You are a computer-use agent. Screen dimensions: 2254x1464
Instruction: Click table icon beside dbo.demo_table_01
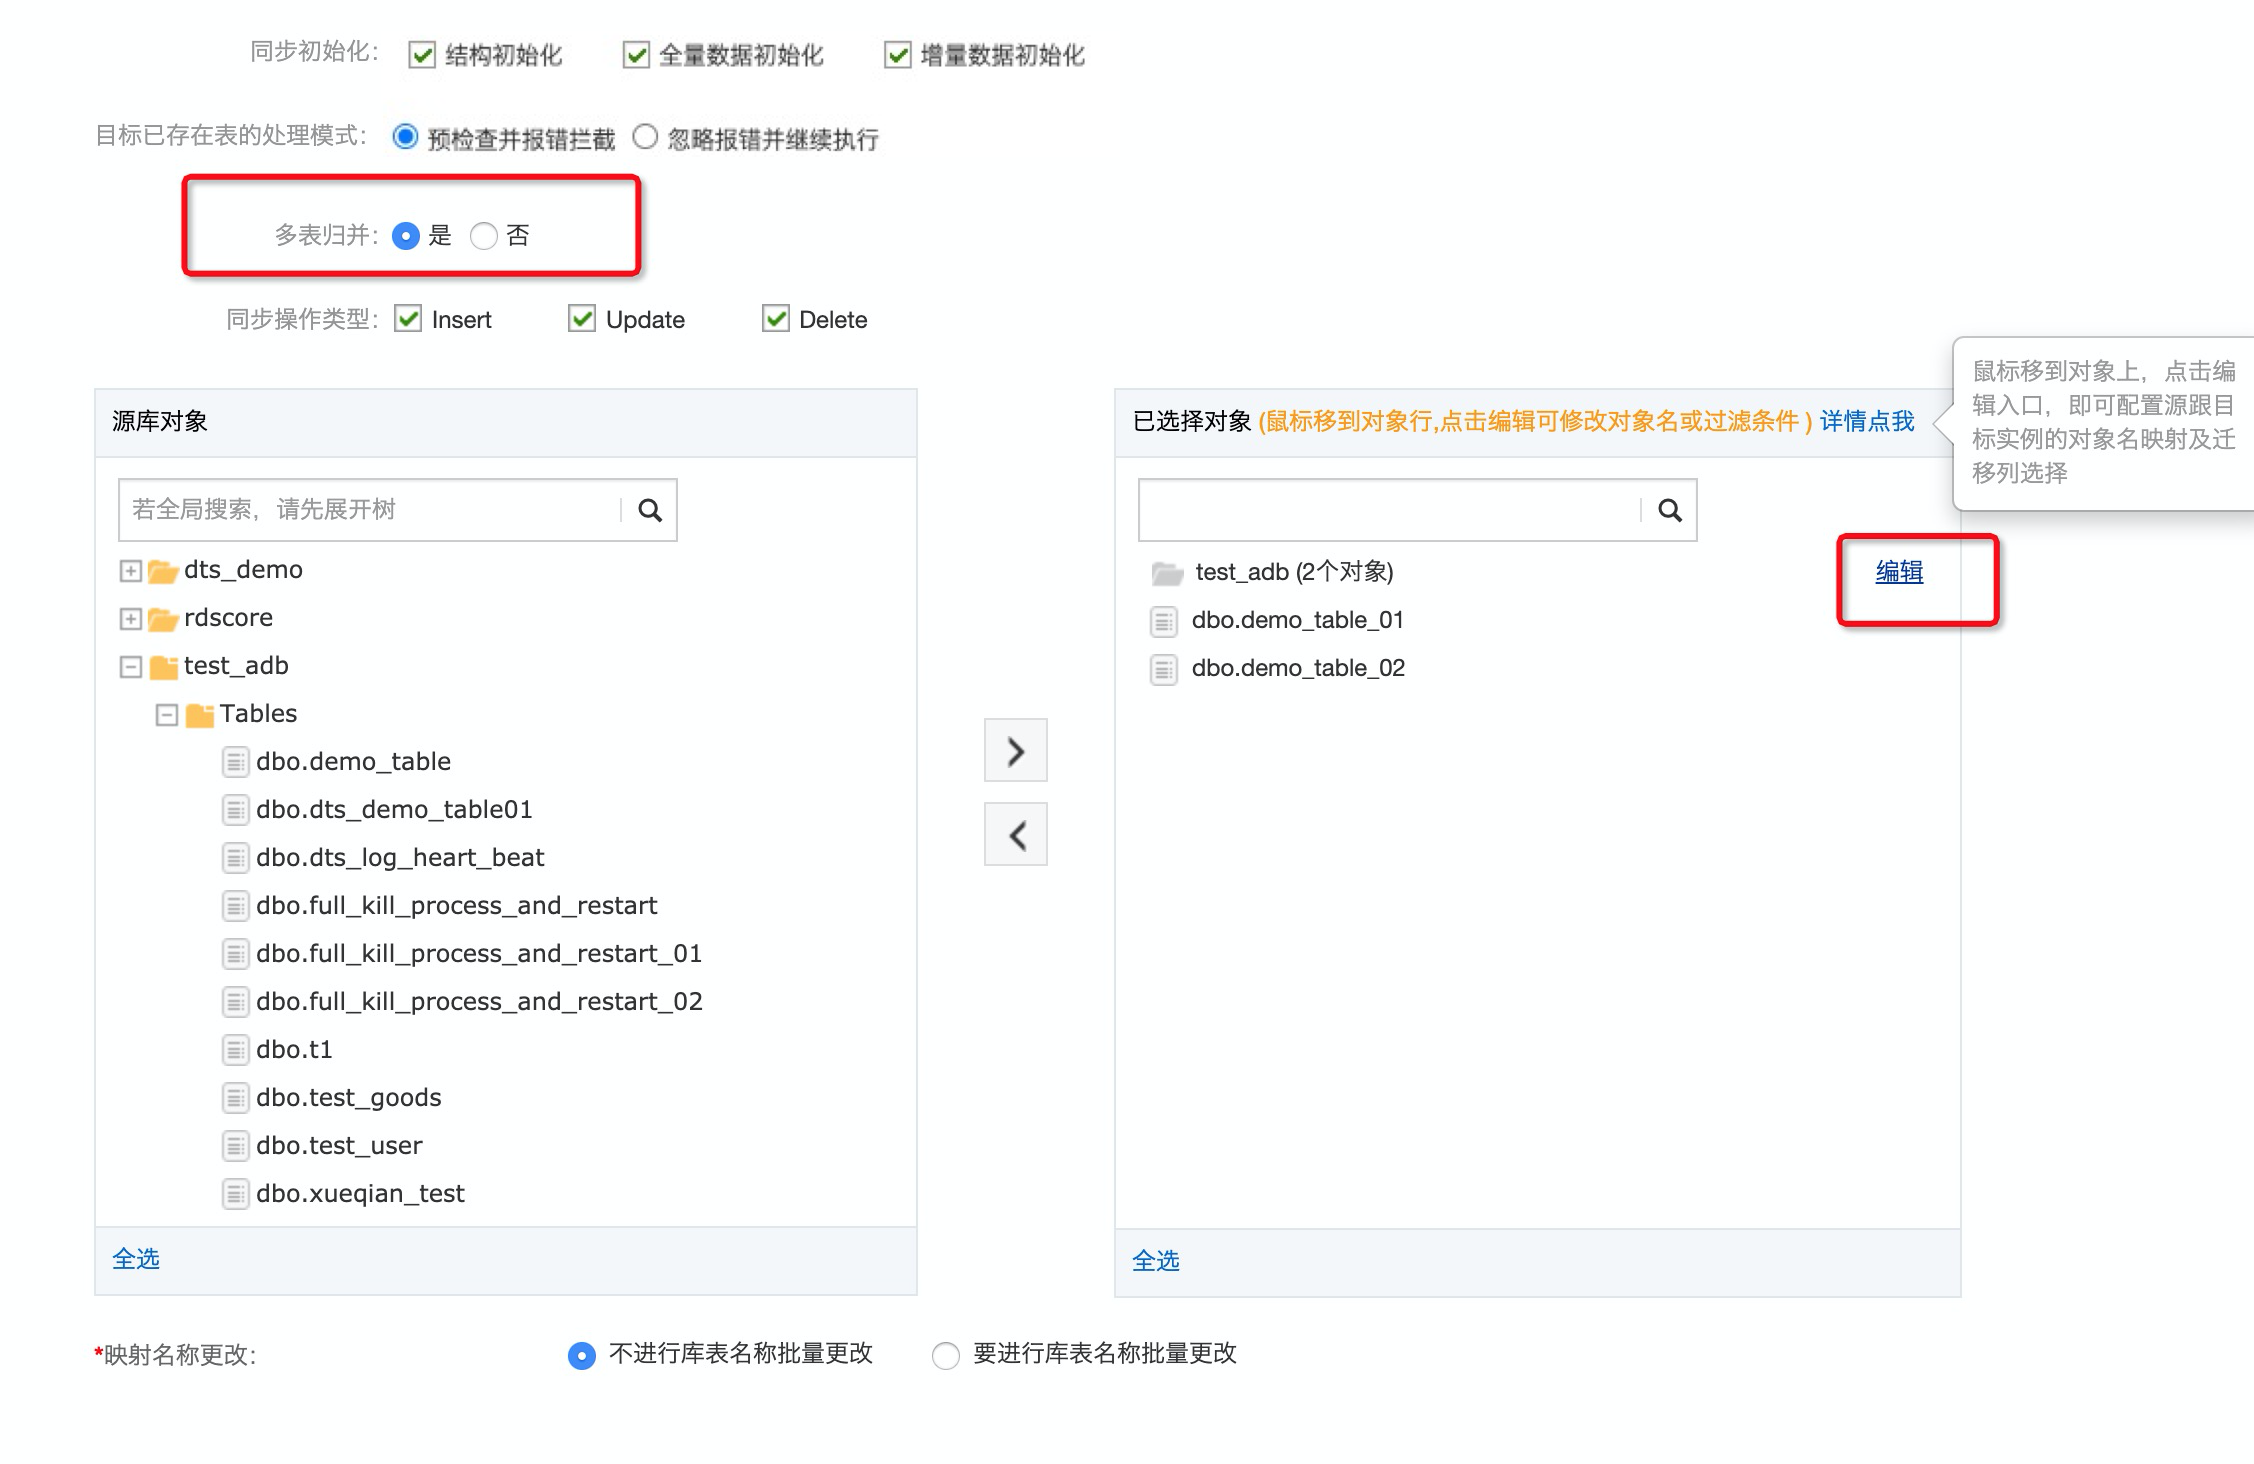coord(1163,621)
